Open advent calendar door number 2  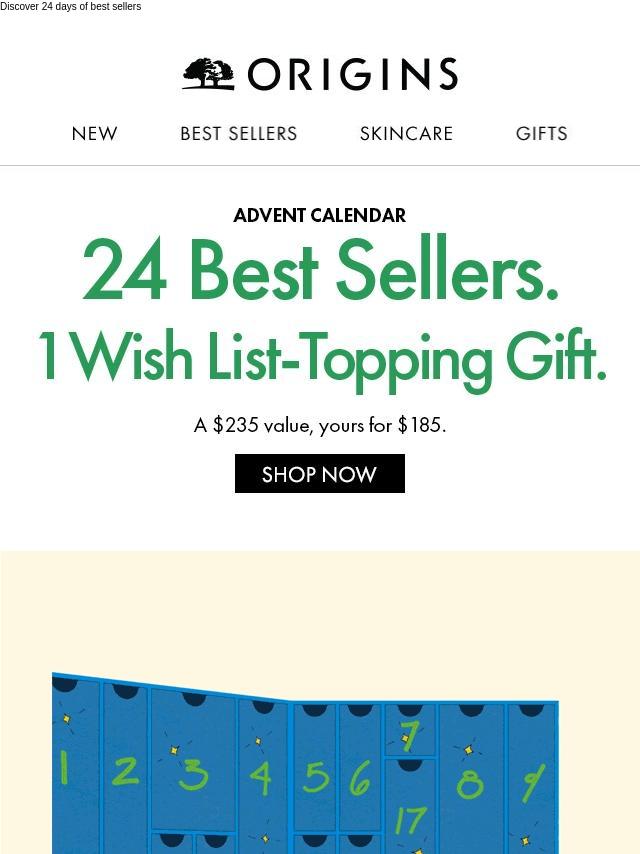pyautogui.click(x=125, y=770)
